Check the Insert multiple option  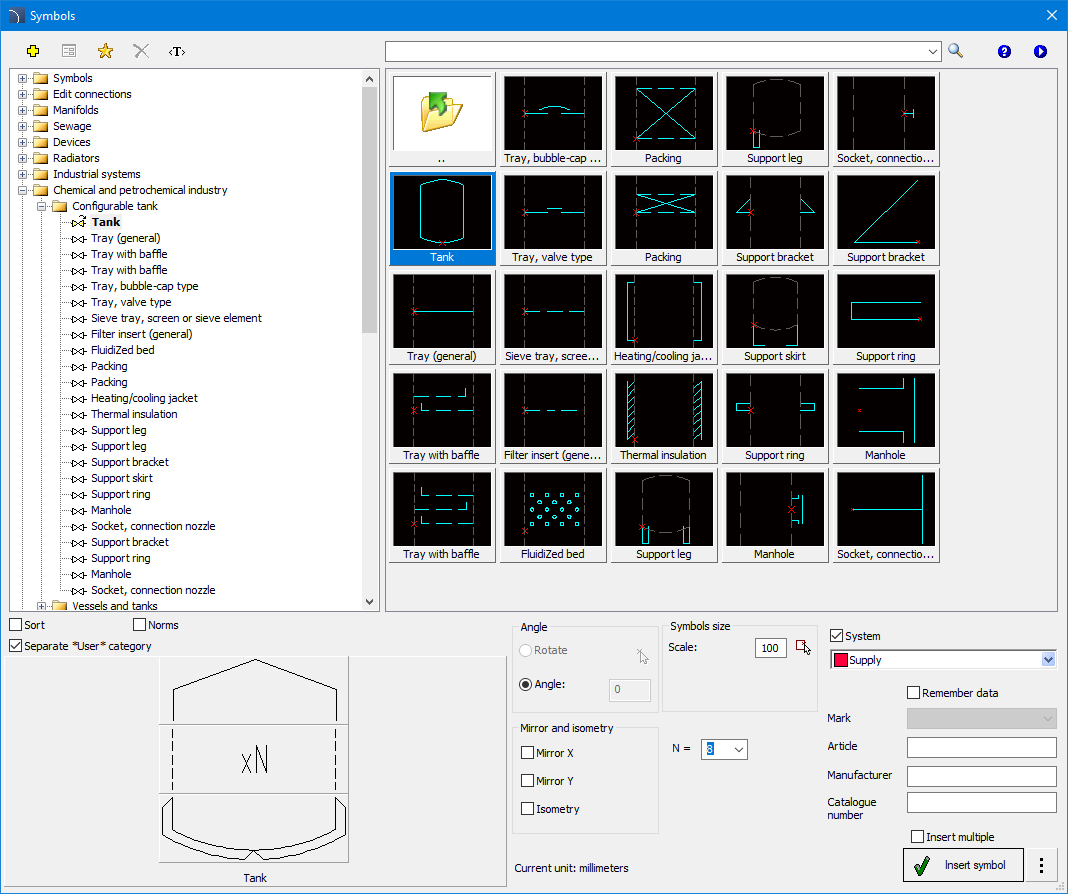[918, 837]
